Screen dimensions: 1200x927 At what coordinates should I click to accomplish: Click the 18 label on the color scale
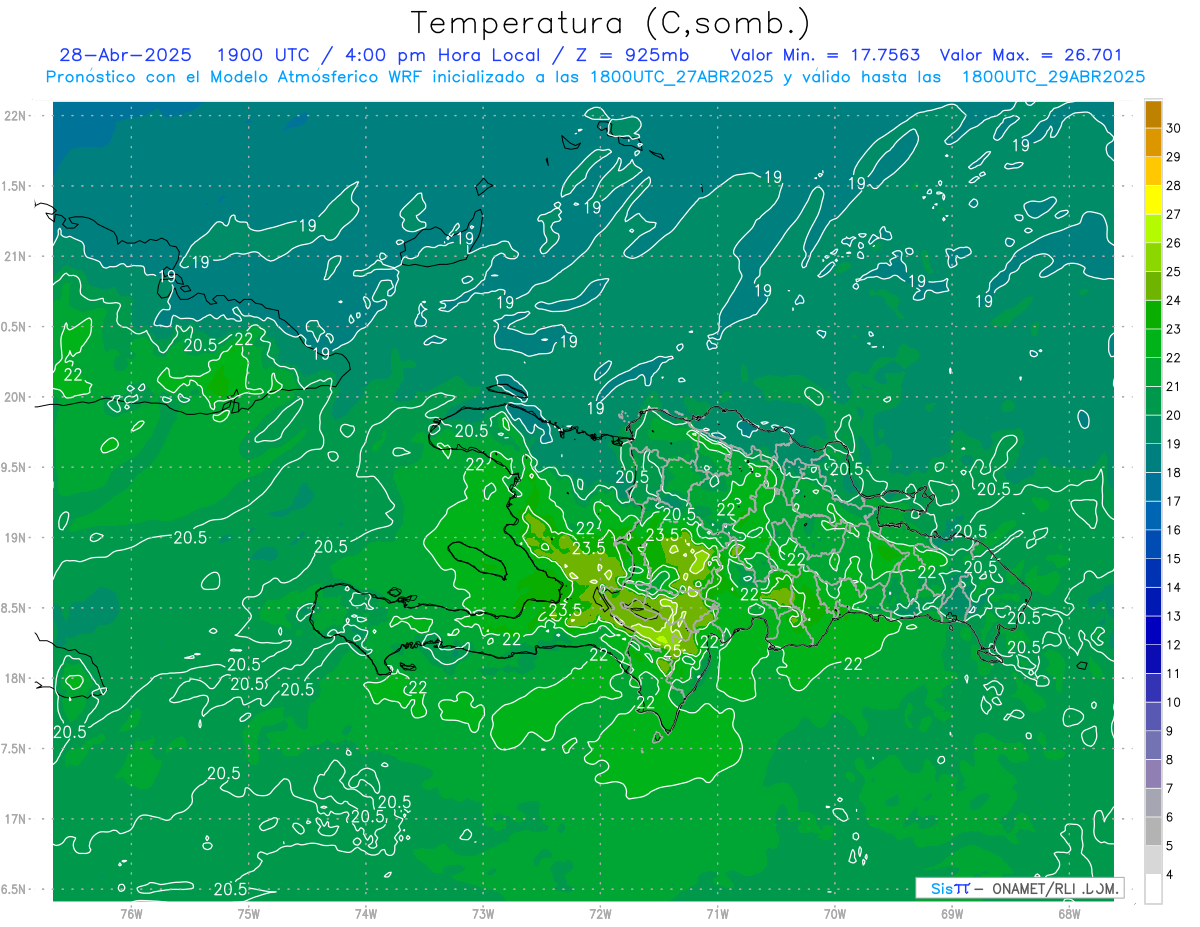[1175, 472]
